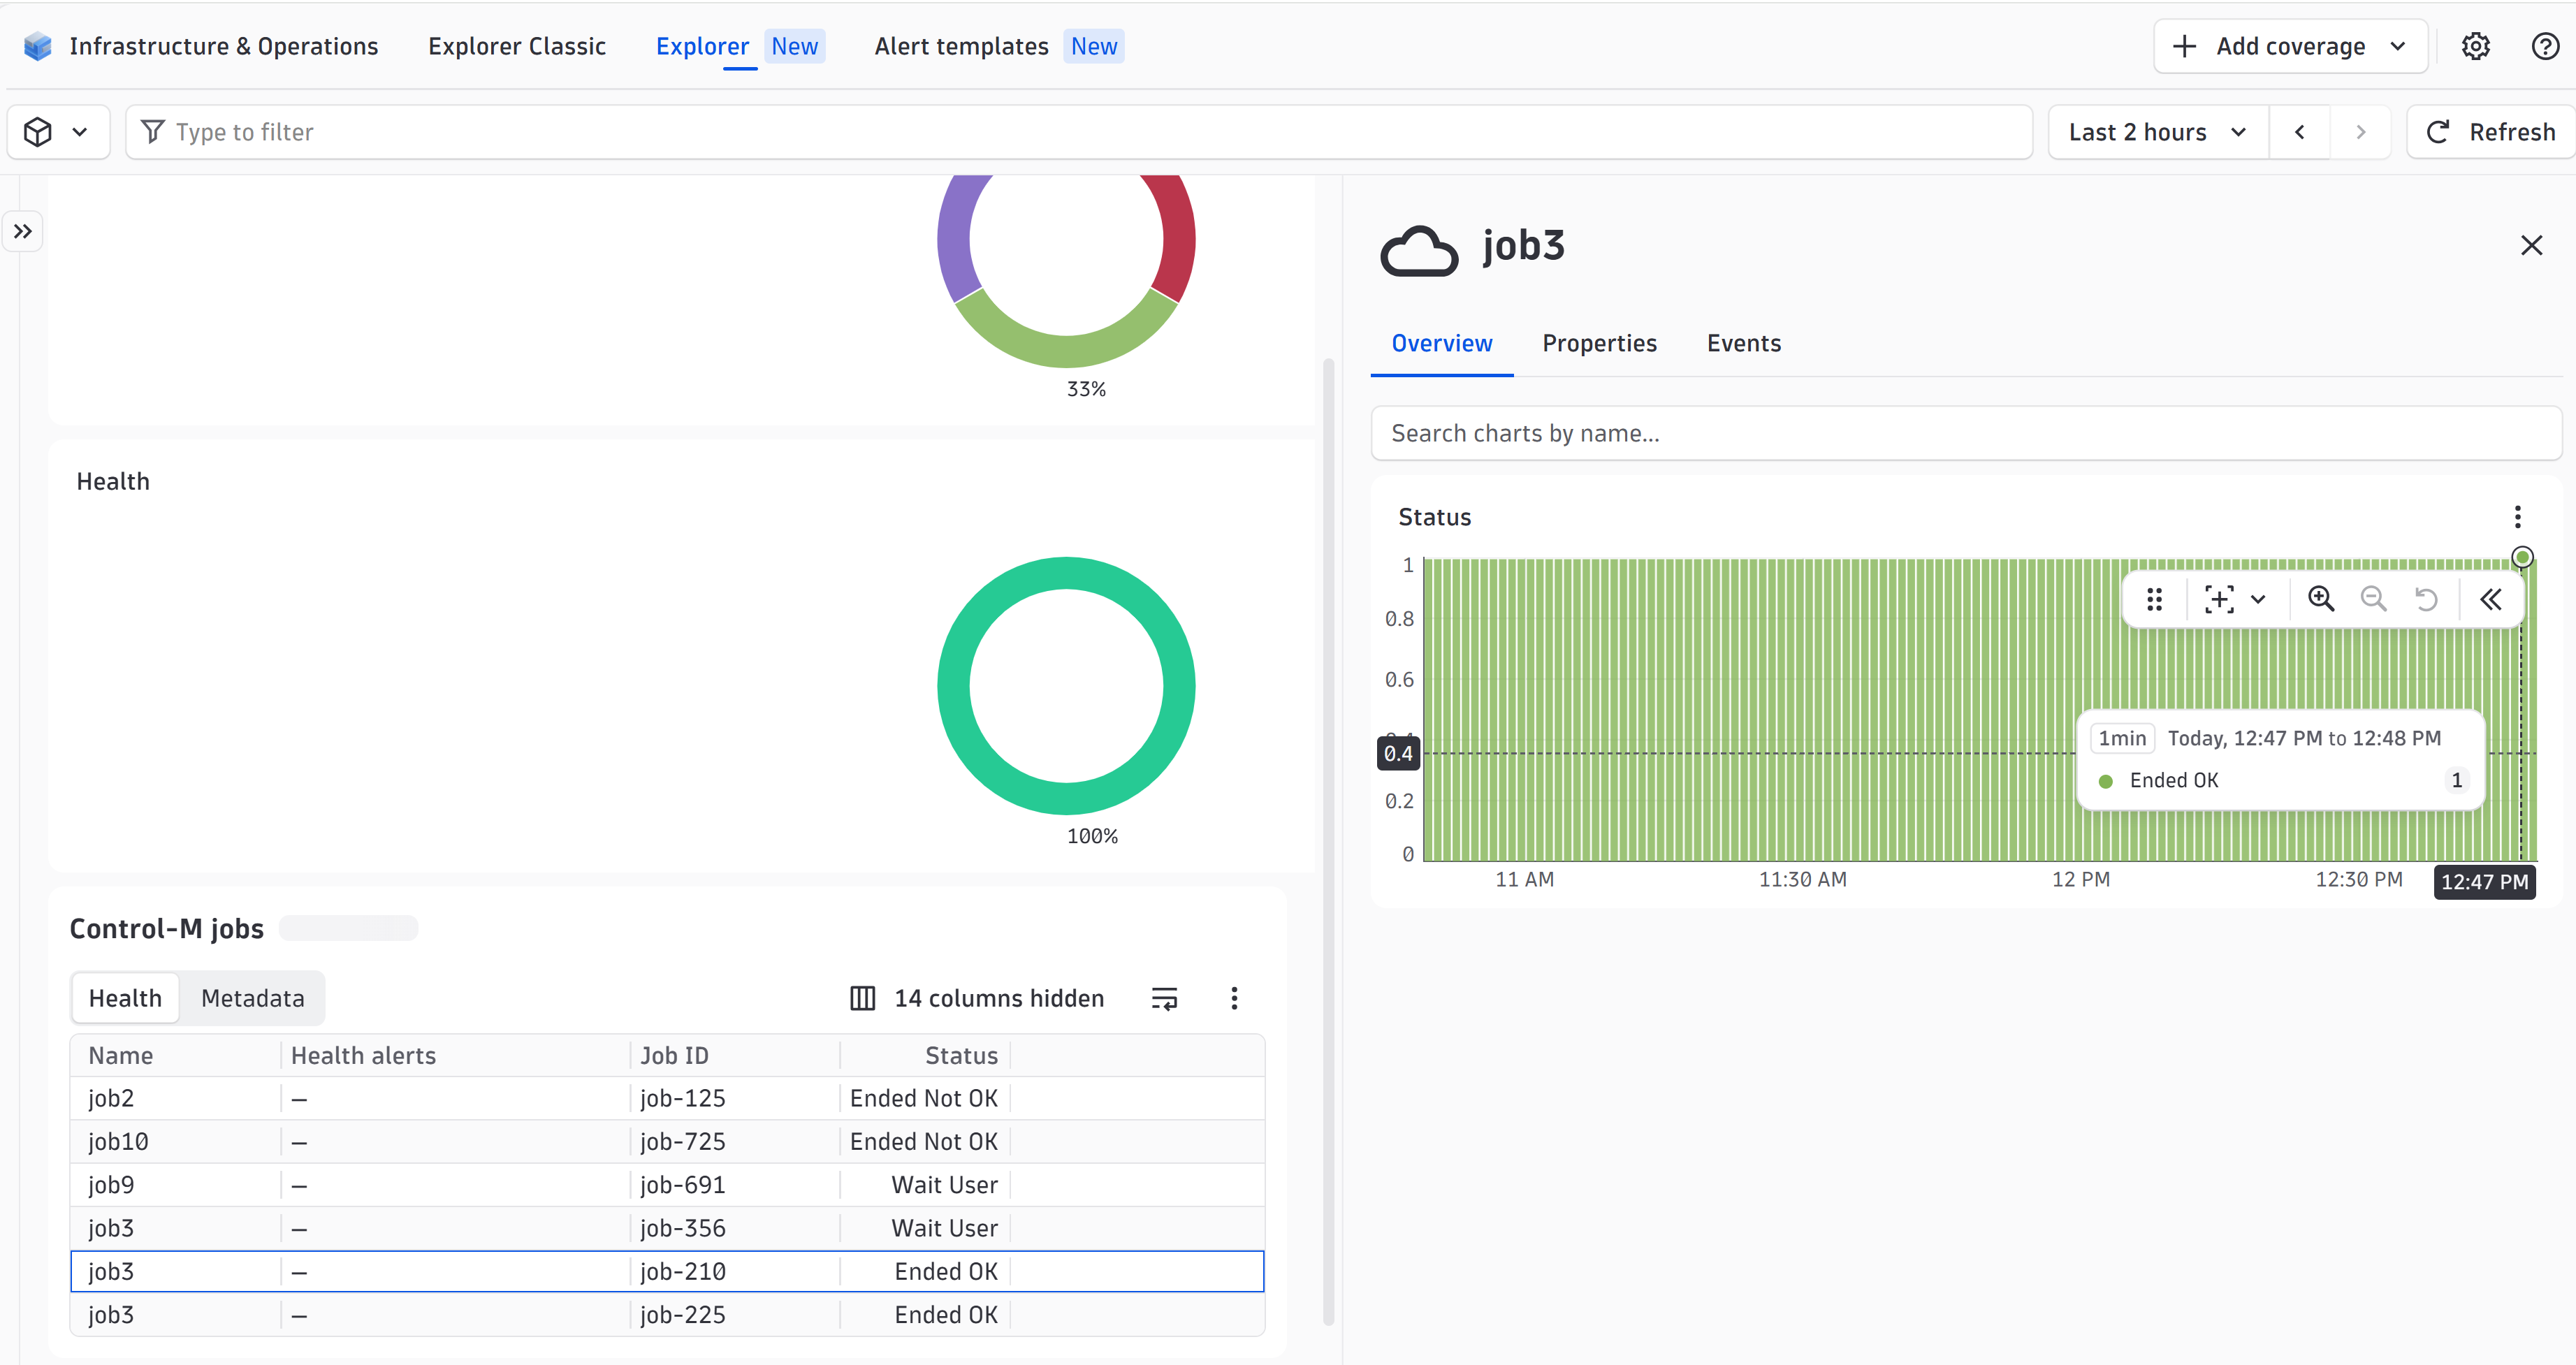Viewport: 2576px width, 1365px height.
Task: Open Control-M jobs table options menu
Action: pos(1234,998)
